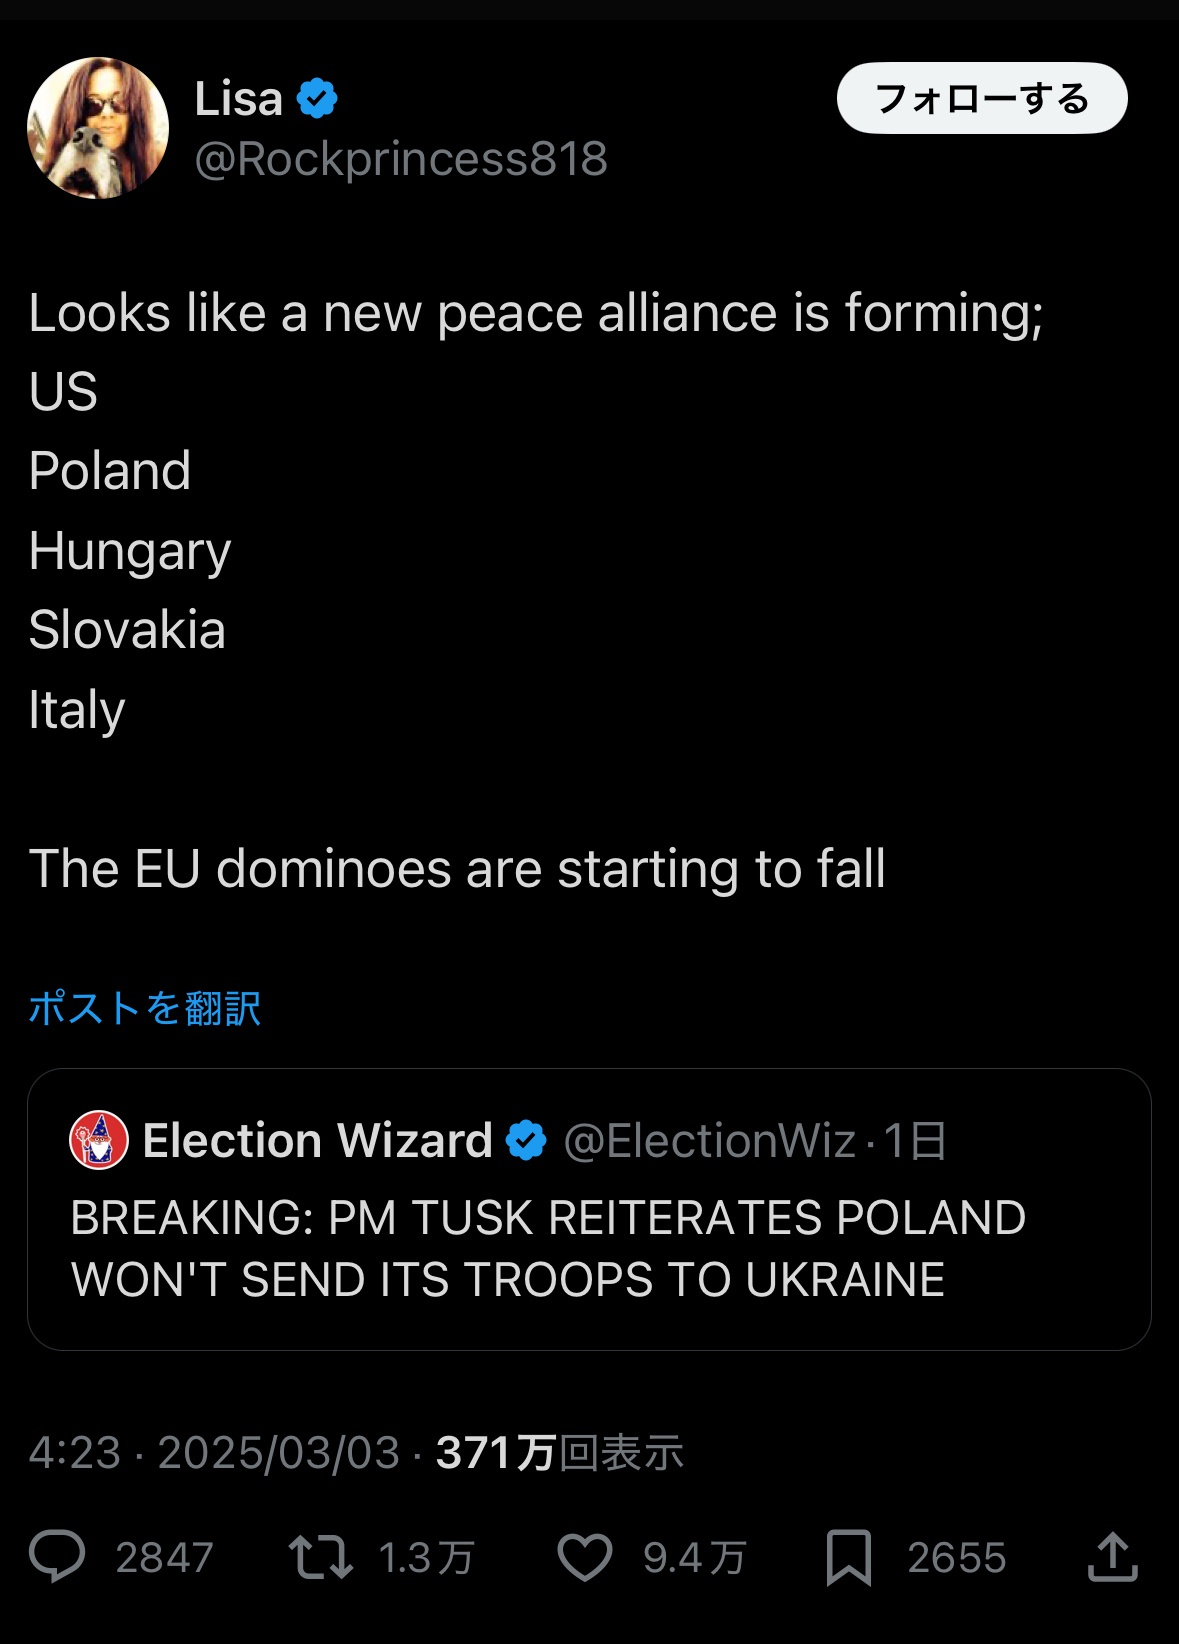Tap the repost arrows icon
This screenshot has width=1179, height=1644.
click(x=320, y=1557)
